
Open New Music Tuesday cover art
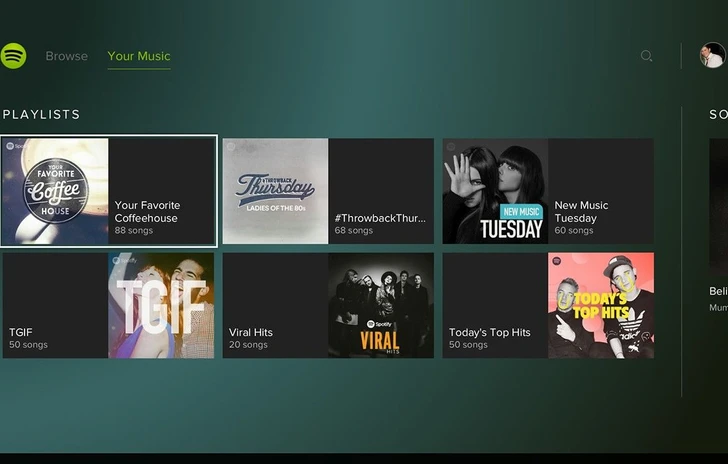click(x=495, y=191)
